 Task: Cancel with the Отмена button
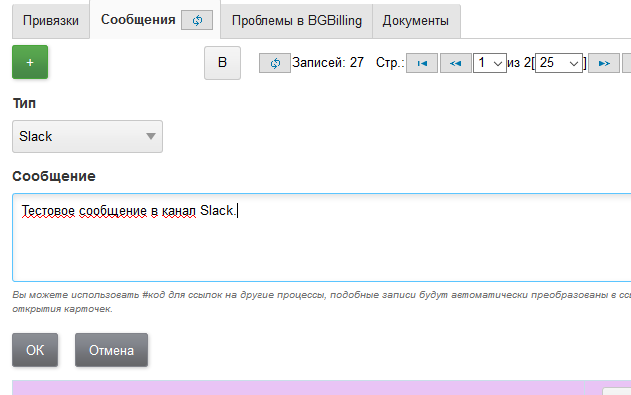point(111,350)
